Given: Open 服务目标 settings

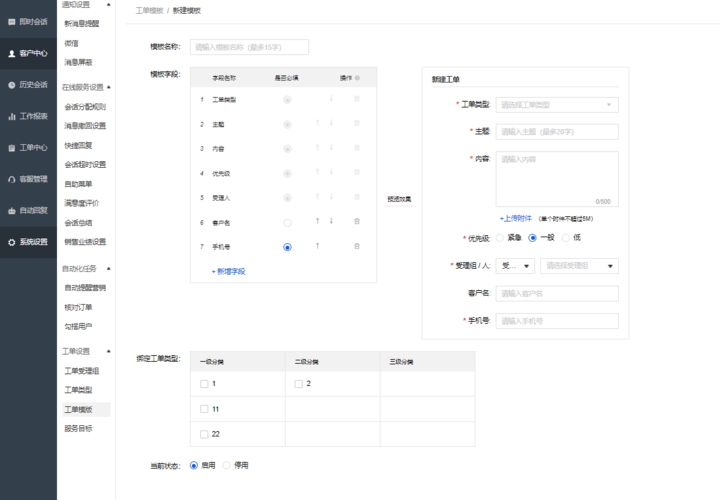Looking at the screenshot, I should coord(78,428).
